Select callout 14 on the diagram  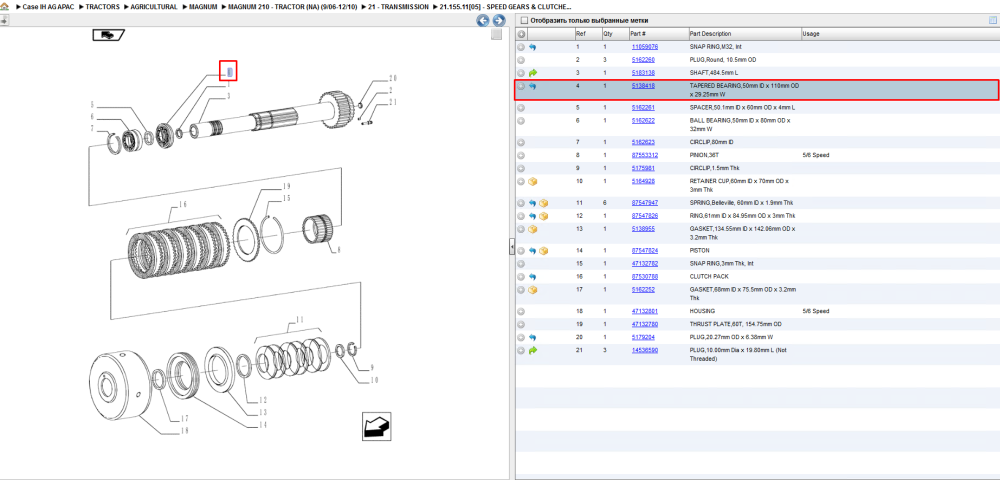(x=262, y=425)
